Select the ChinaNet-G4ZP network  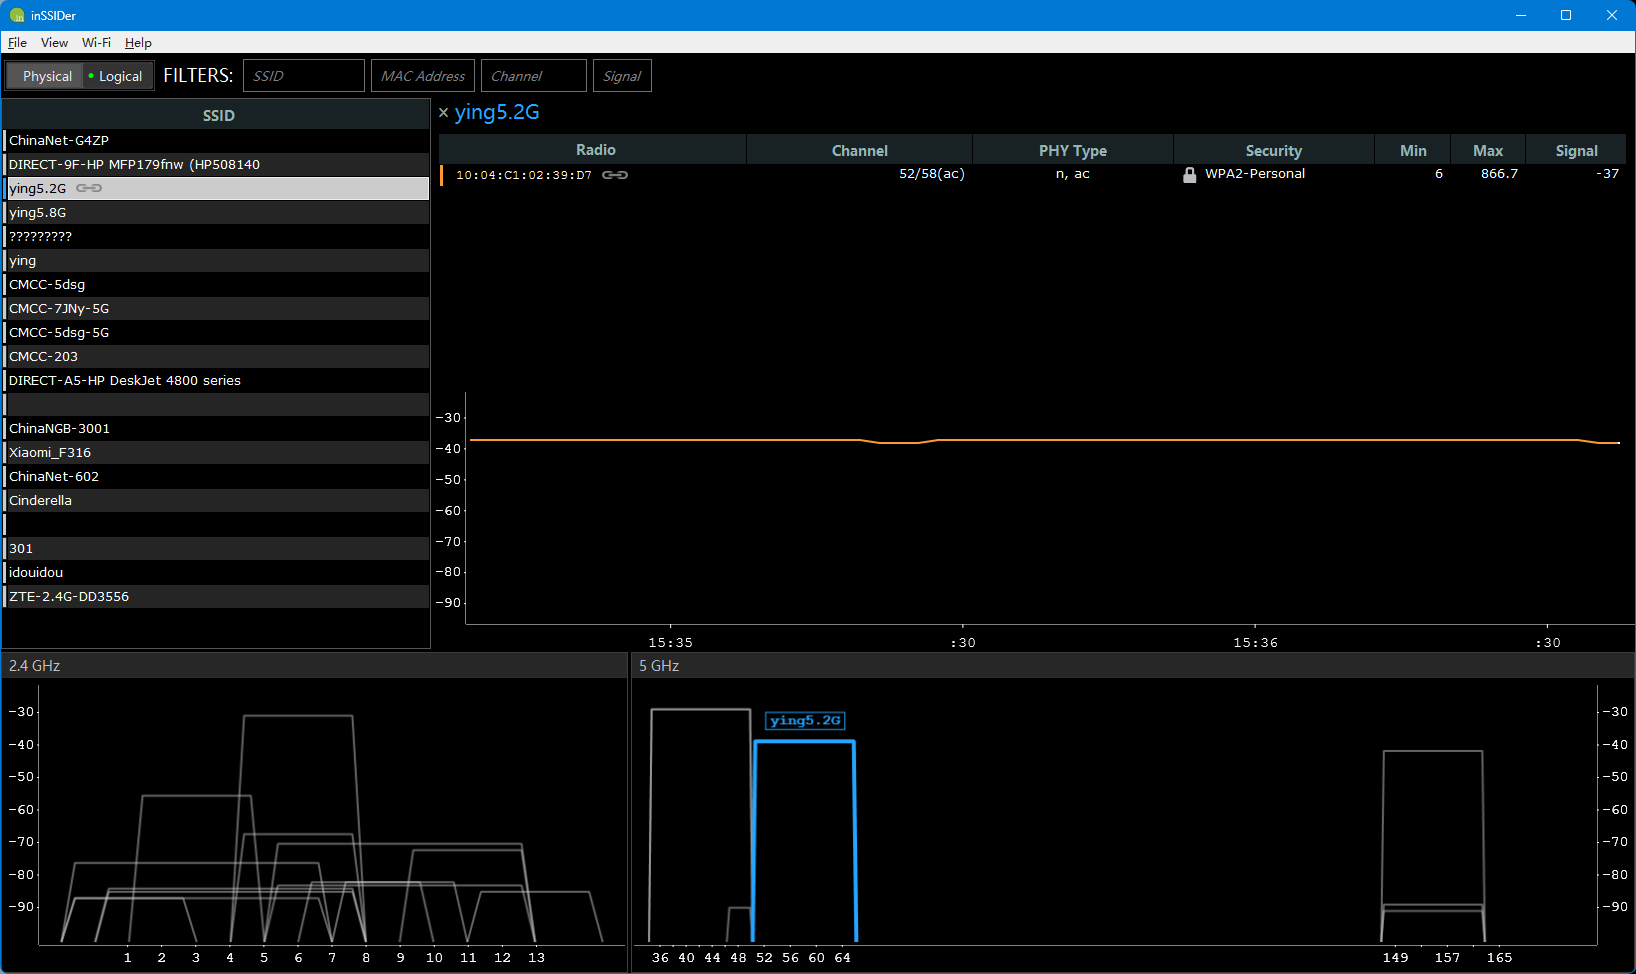pos(59,141)
